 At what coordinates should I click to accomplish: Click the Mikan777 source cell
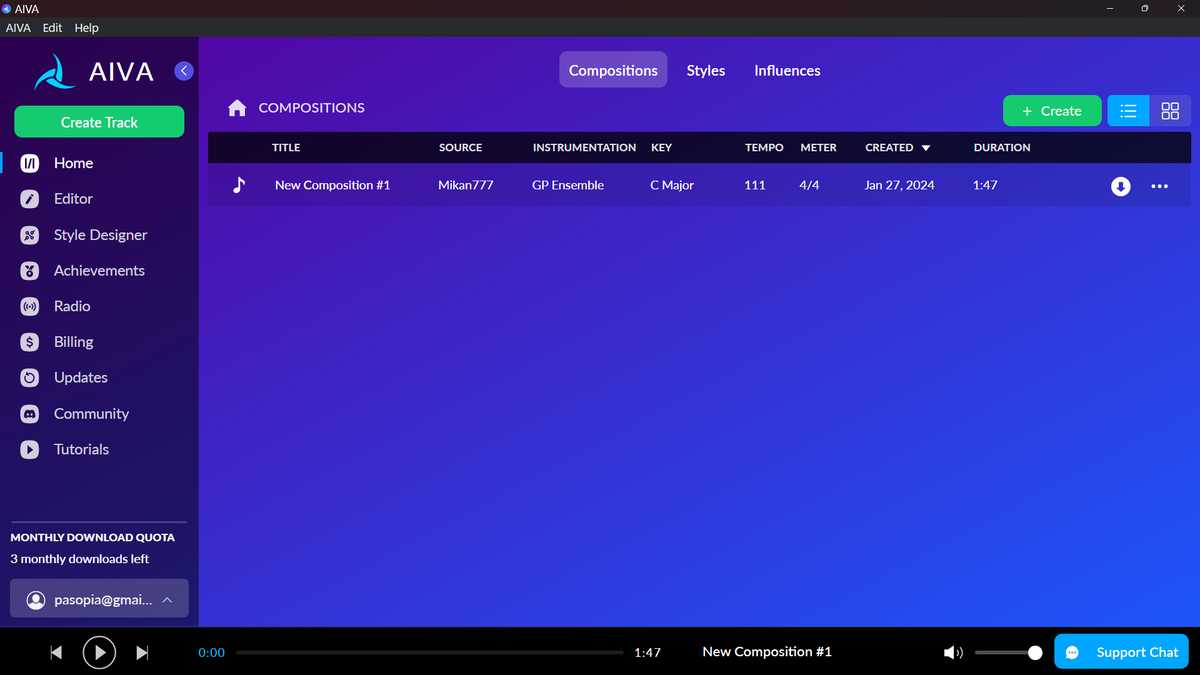point(466,185)
